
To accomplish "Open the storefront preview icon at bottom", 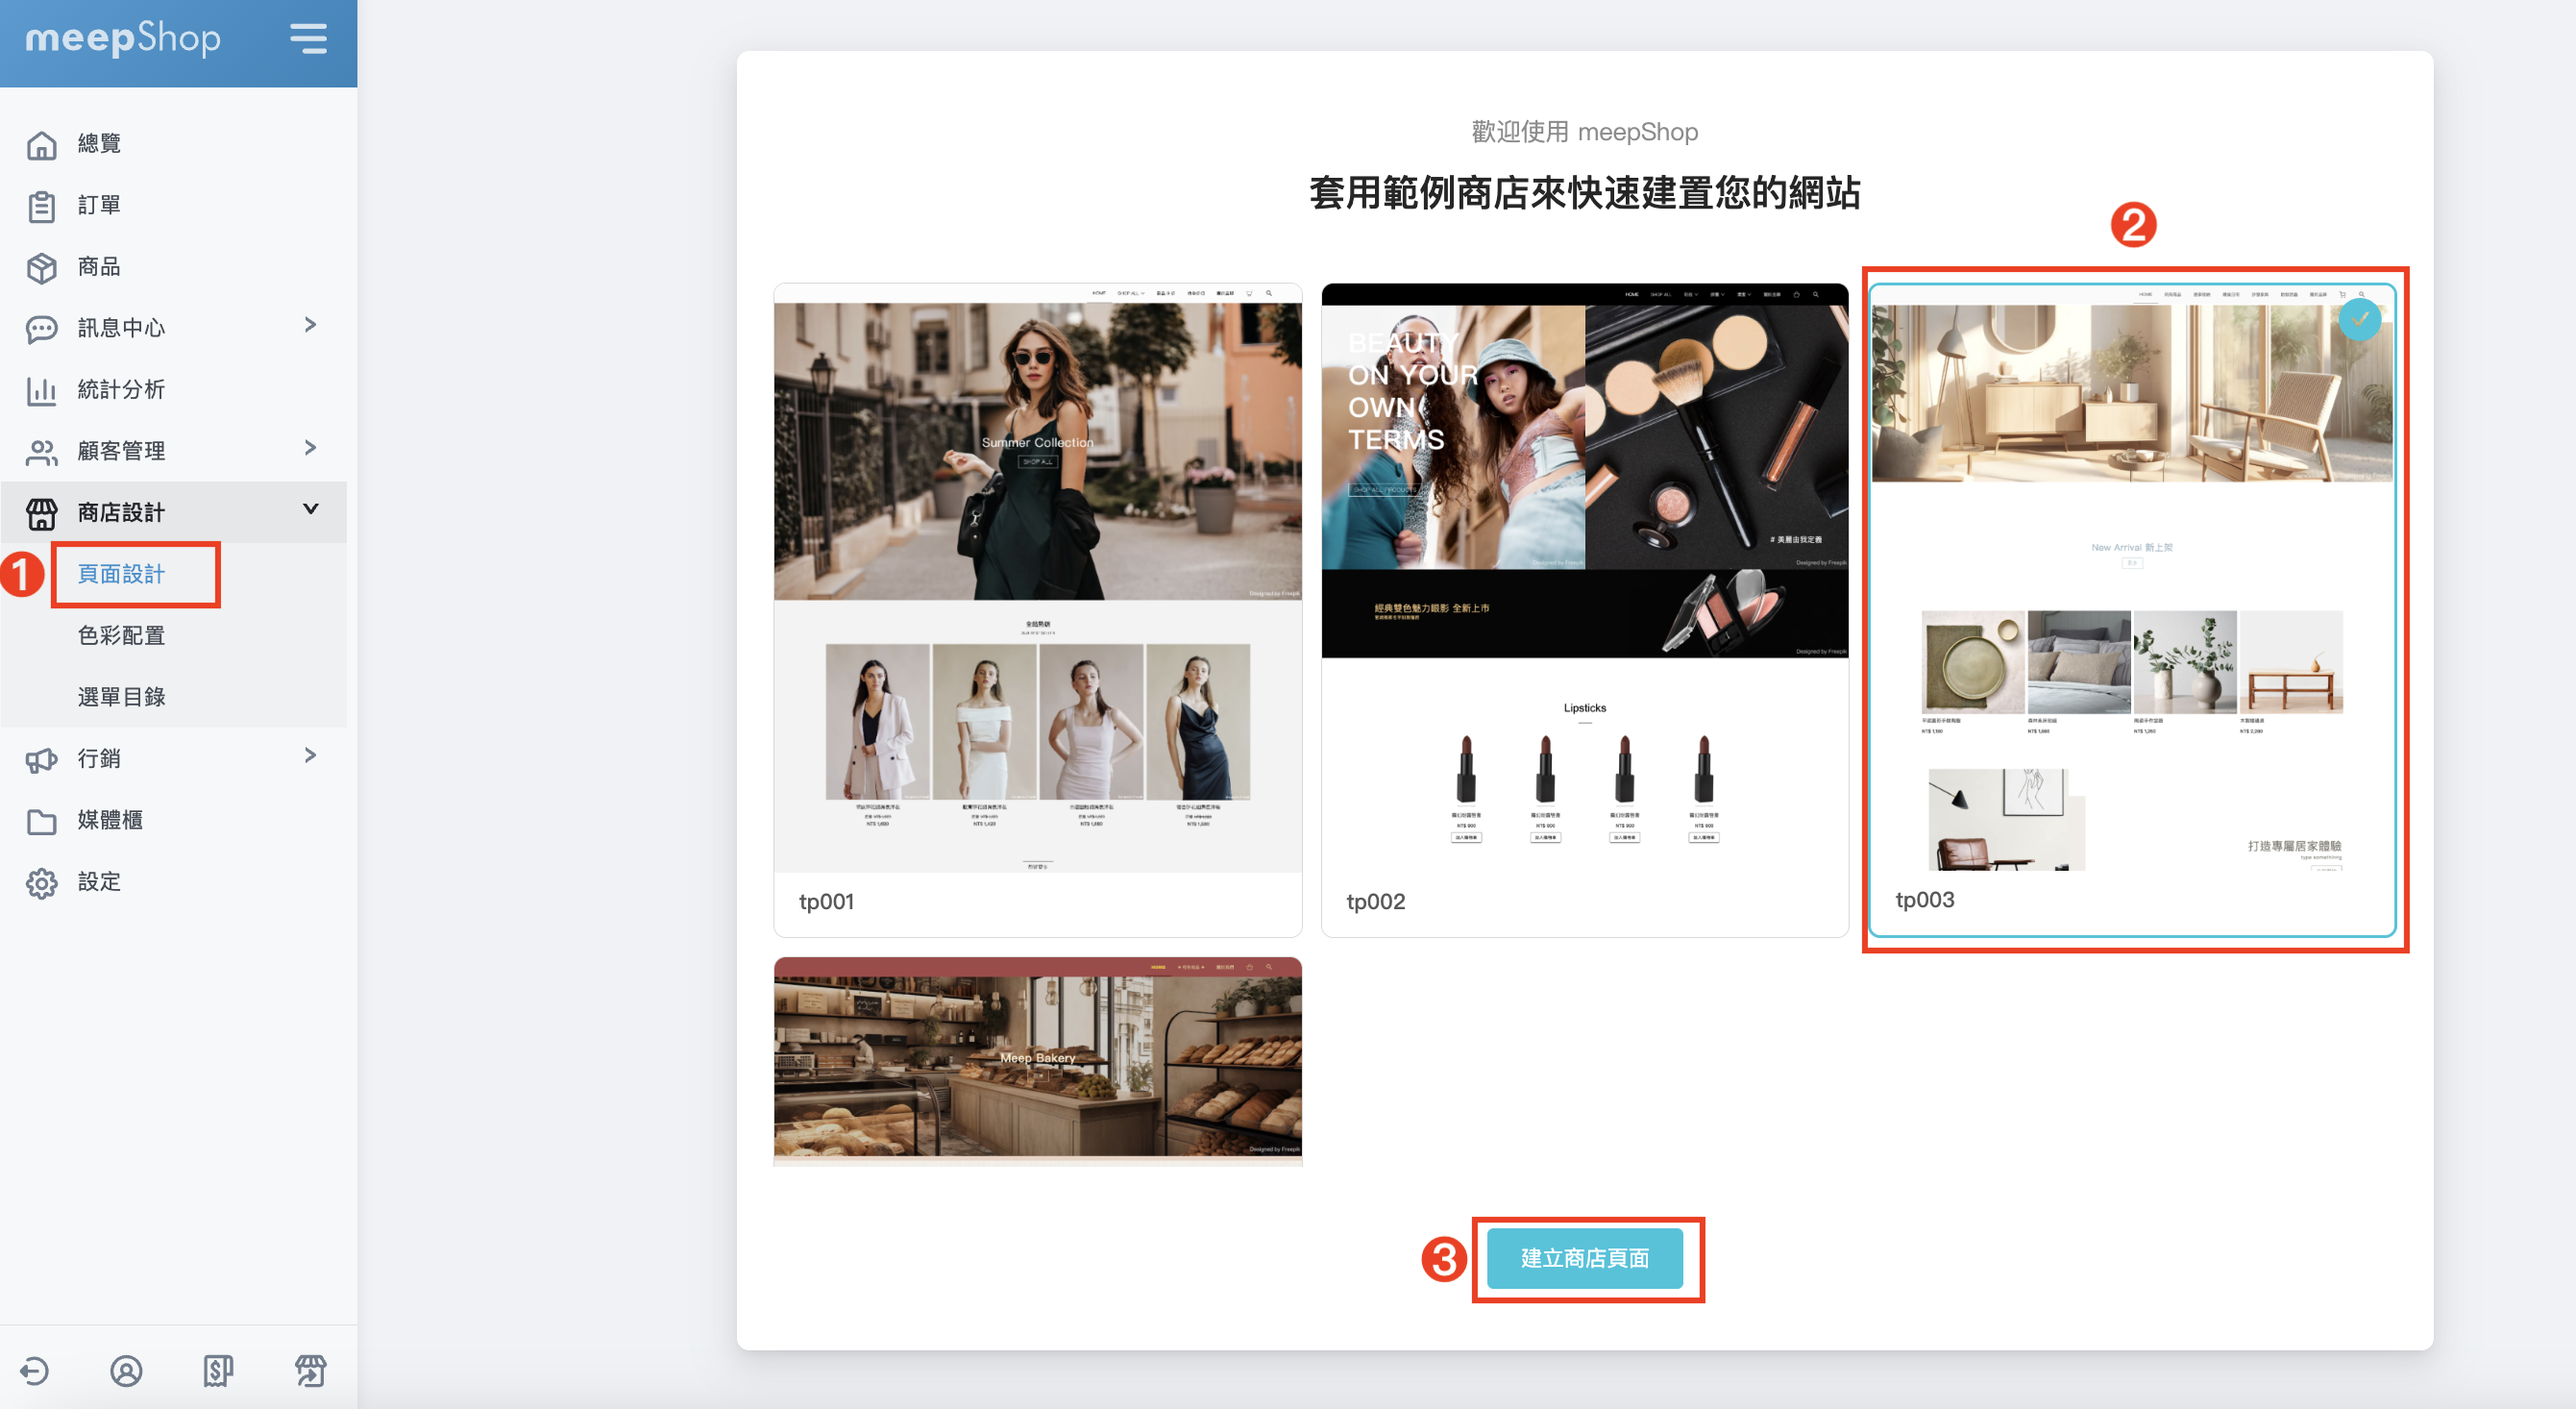I will click(x=310, y=1370).
